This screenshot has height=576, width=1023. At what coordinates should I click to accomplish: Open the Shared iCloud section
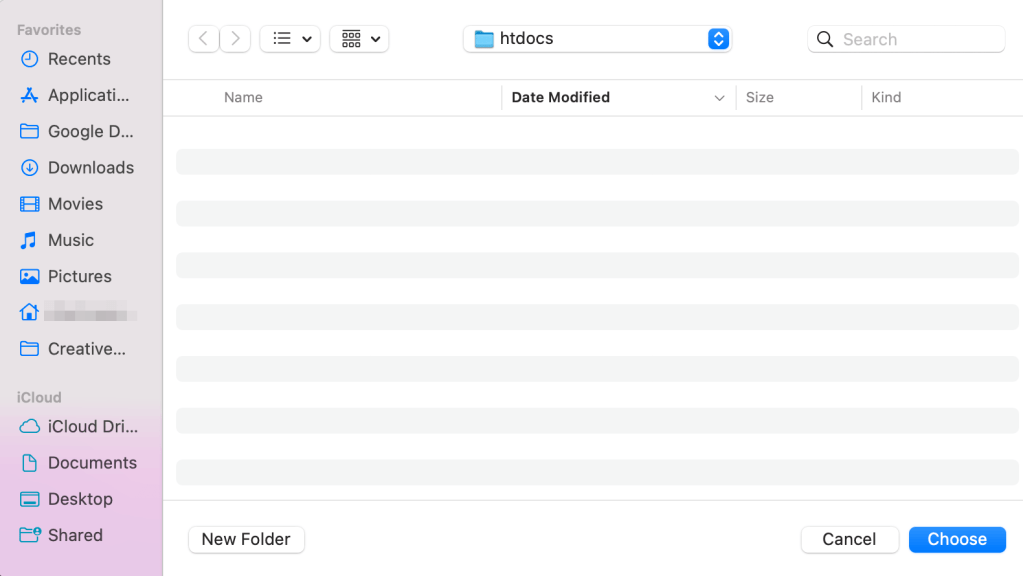(72, 535)
